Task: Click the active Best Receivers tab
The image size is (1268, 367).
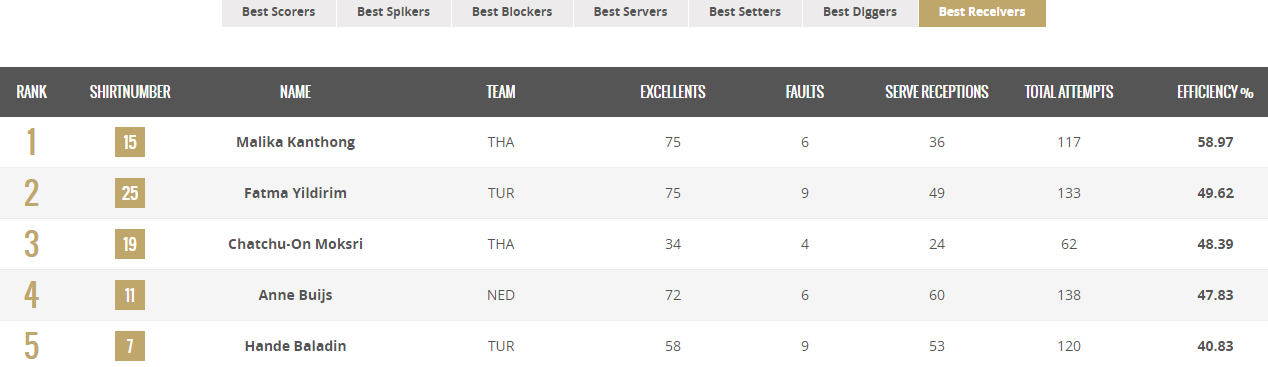Action: click(x=982, y=13)
